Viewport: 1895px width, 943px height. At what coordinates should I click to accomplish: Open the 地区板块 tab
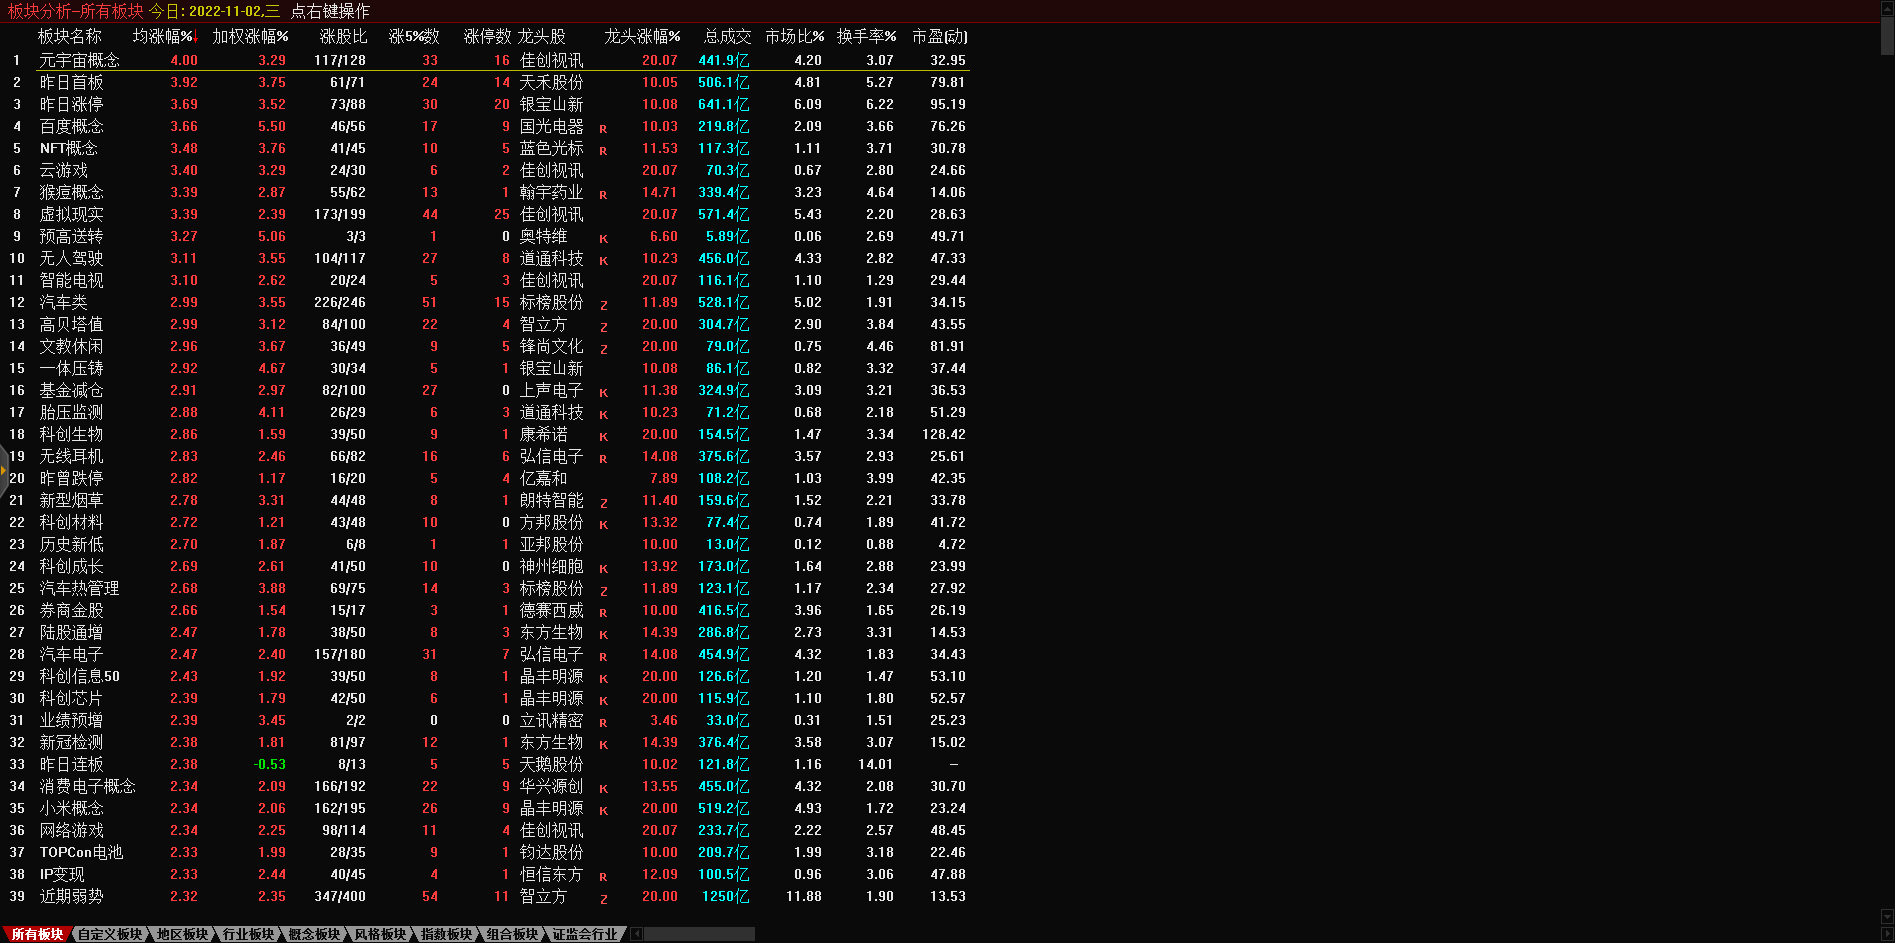[182, 934]
